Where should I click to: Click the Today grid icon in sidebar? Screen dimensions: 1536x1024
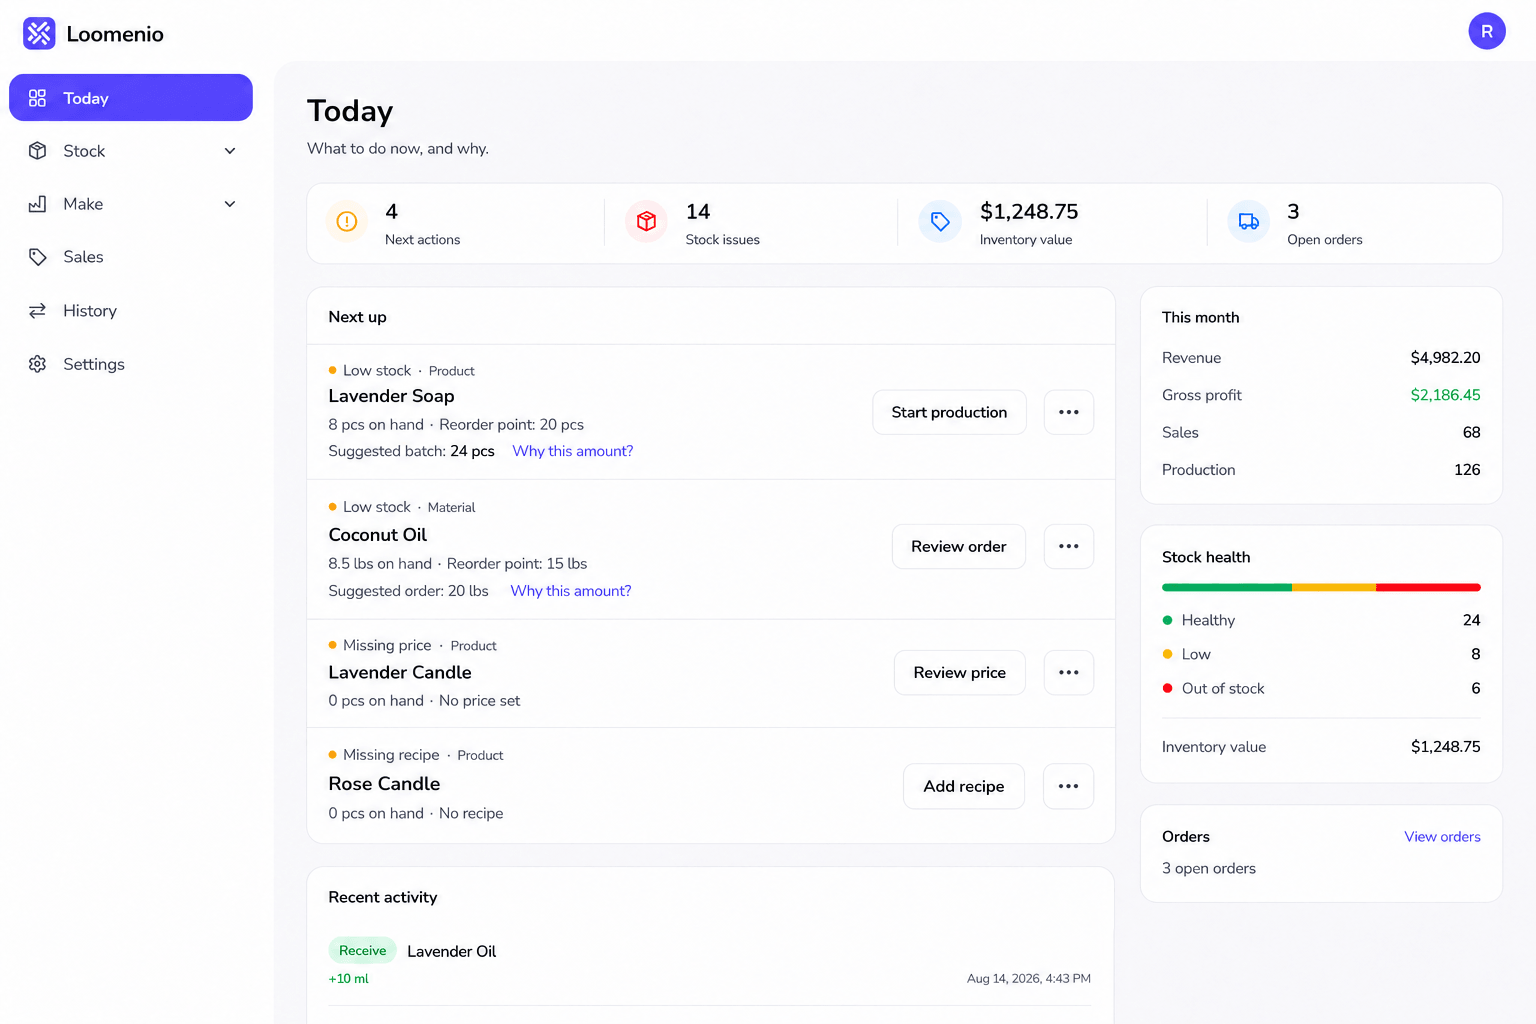pos(37,98)
